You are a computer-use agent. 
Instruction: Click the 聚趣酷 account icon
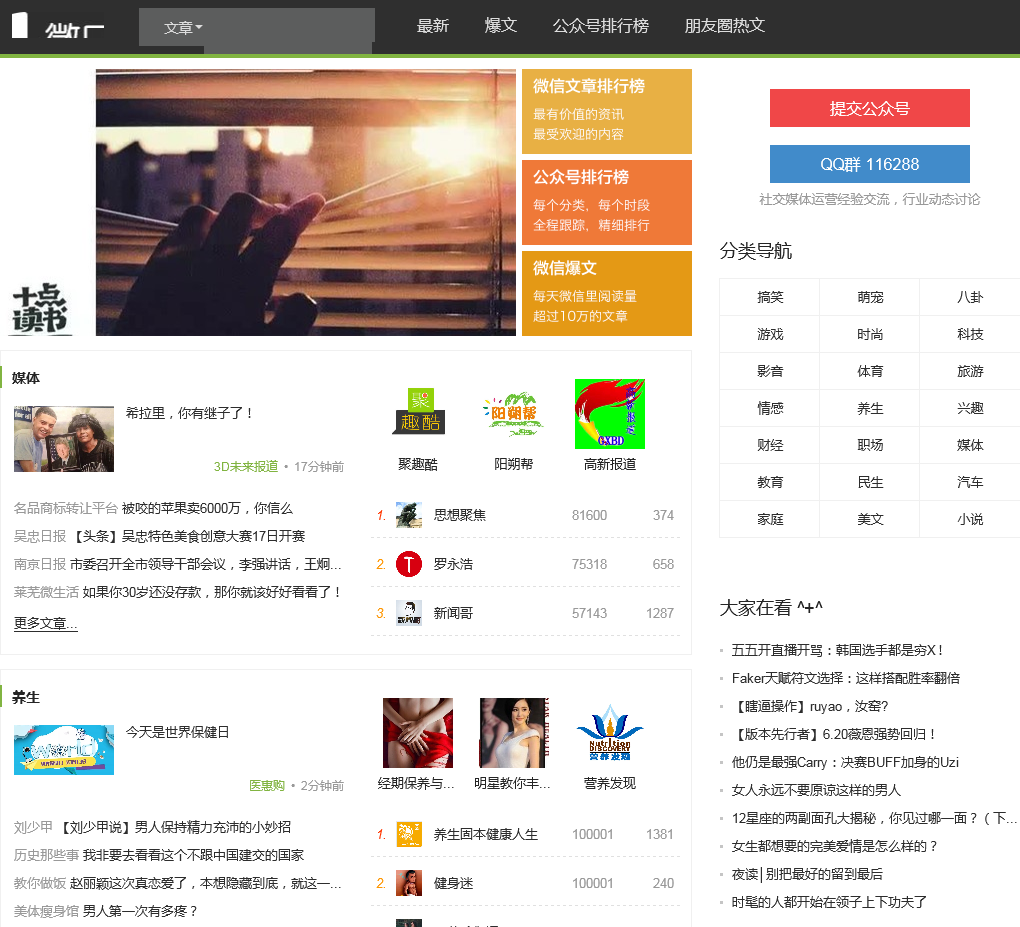point(418,414)
